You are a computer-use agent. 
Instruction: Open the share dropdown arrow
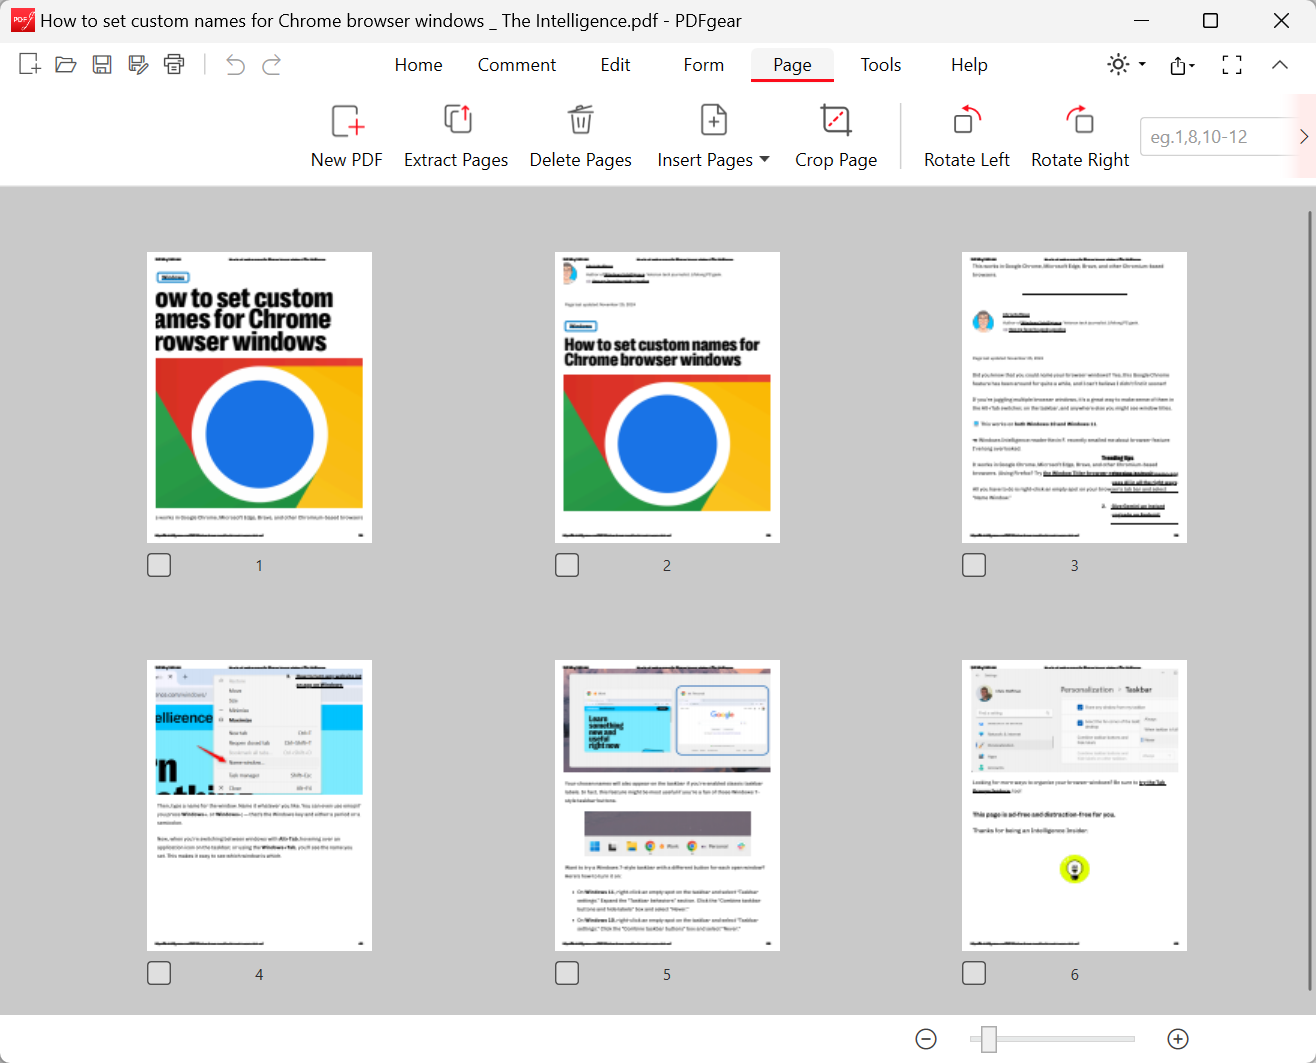(x=1191, y=67)
